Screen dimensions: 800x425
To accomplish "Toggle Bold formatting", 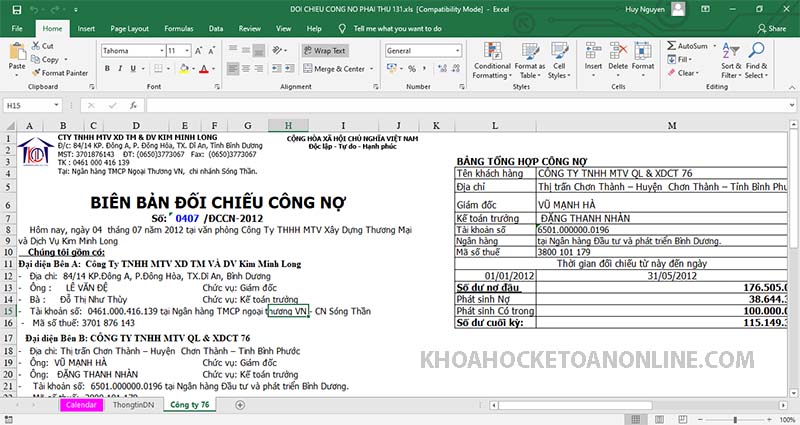I will pyautogui.click(x=106, y=69).
